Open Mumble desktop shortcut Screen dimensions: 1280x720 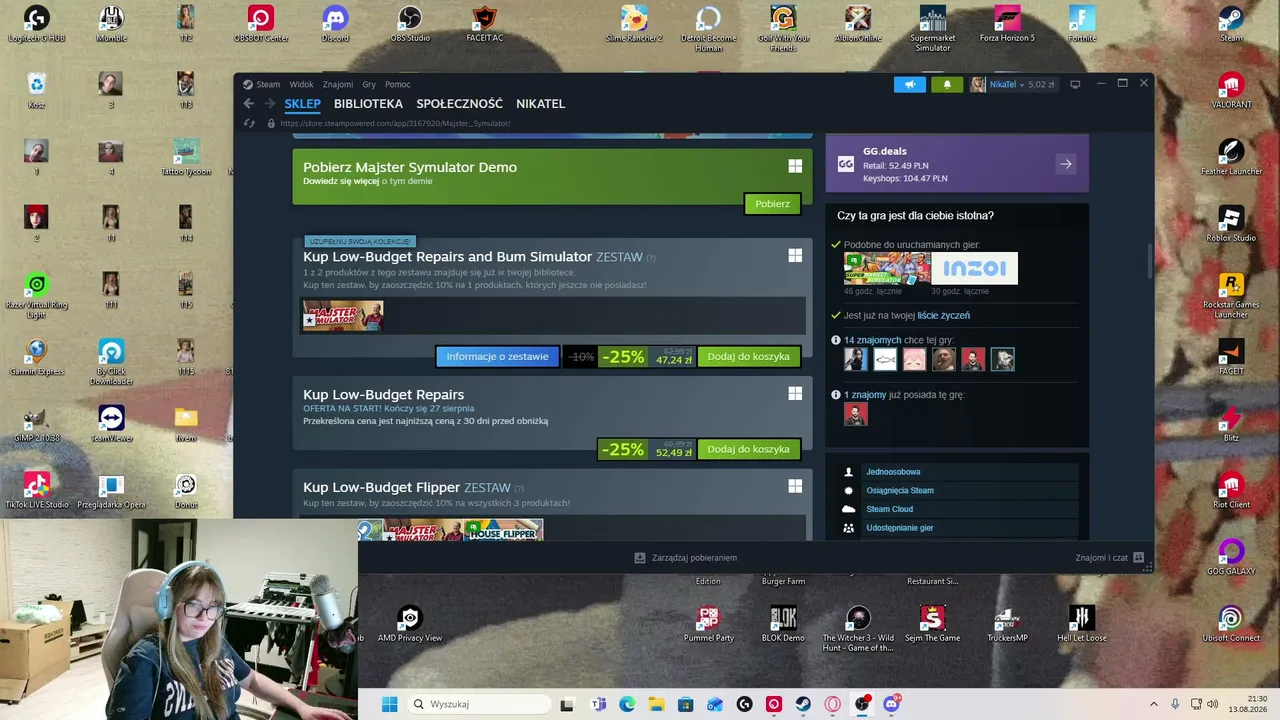click(x=111, y=25)
